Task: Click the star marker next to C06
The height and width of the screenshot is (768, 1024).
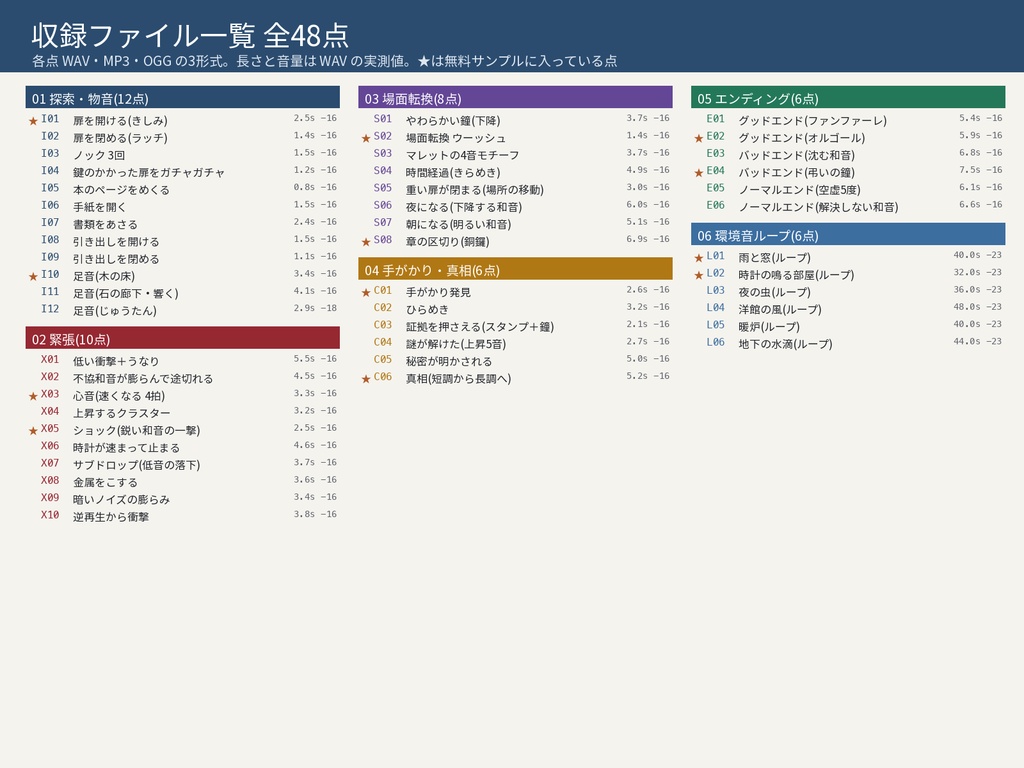Action: click(366, 379)
